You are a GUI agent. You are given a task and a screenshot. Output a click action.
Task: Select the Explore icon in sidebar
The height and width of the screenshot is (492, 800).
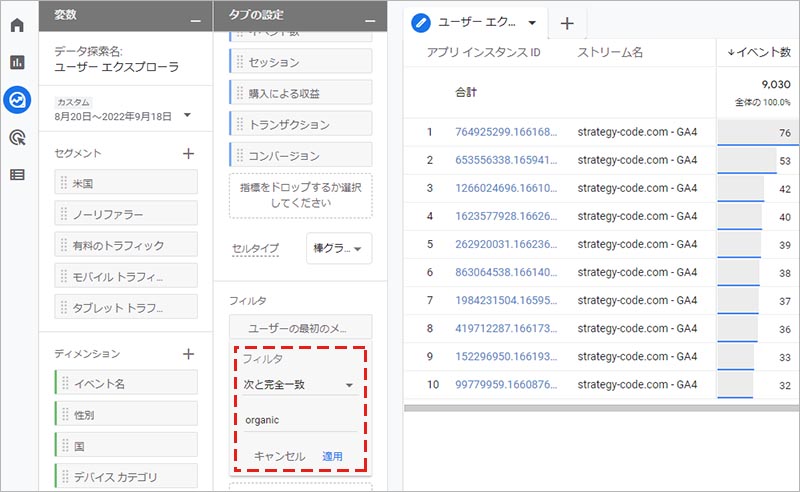(x=17, y=100)
